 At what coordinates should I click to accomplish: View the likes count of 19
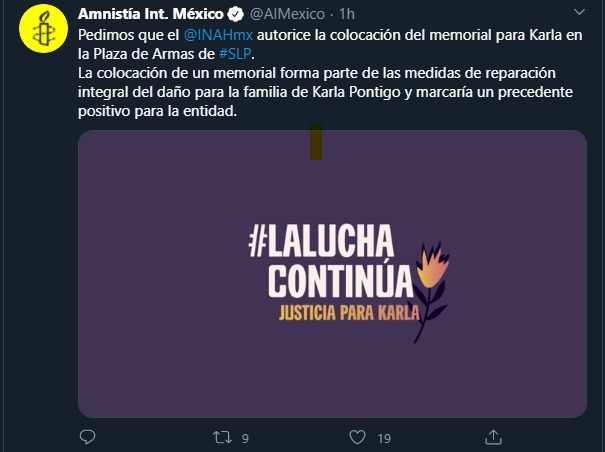384,438
